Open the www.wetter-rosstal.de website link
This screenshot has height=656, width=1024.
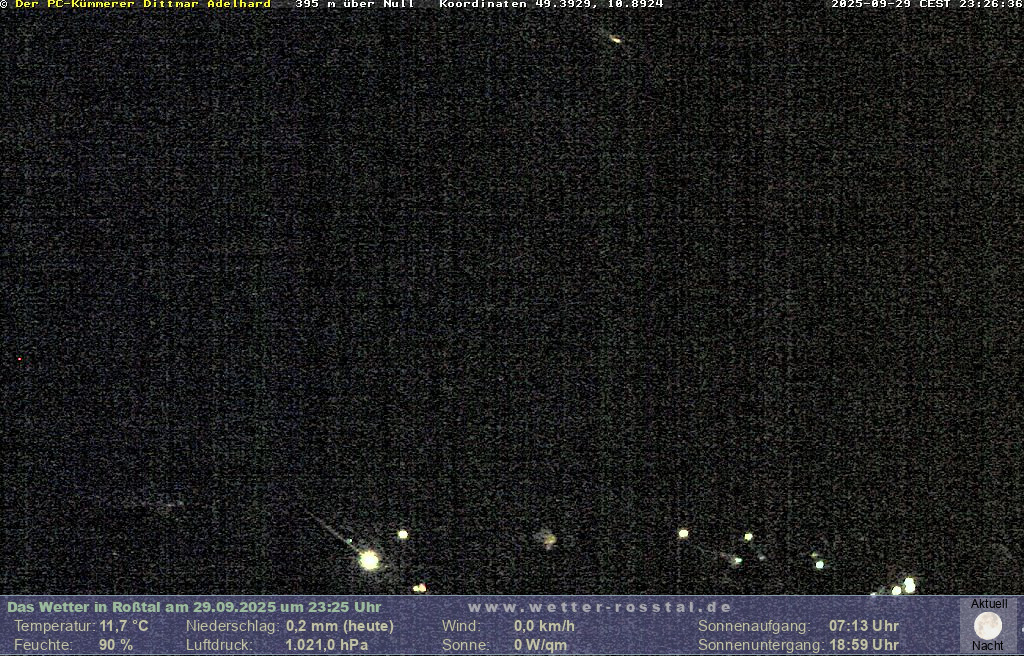tap(599, 607)
